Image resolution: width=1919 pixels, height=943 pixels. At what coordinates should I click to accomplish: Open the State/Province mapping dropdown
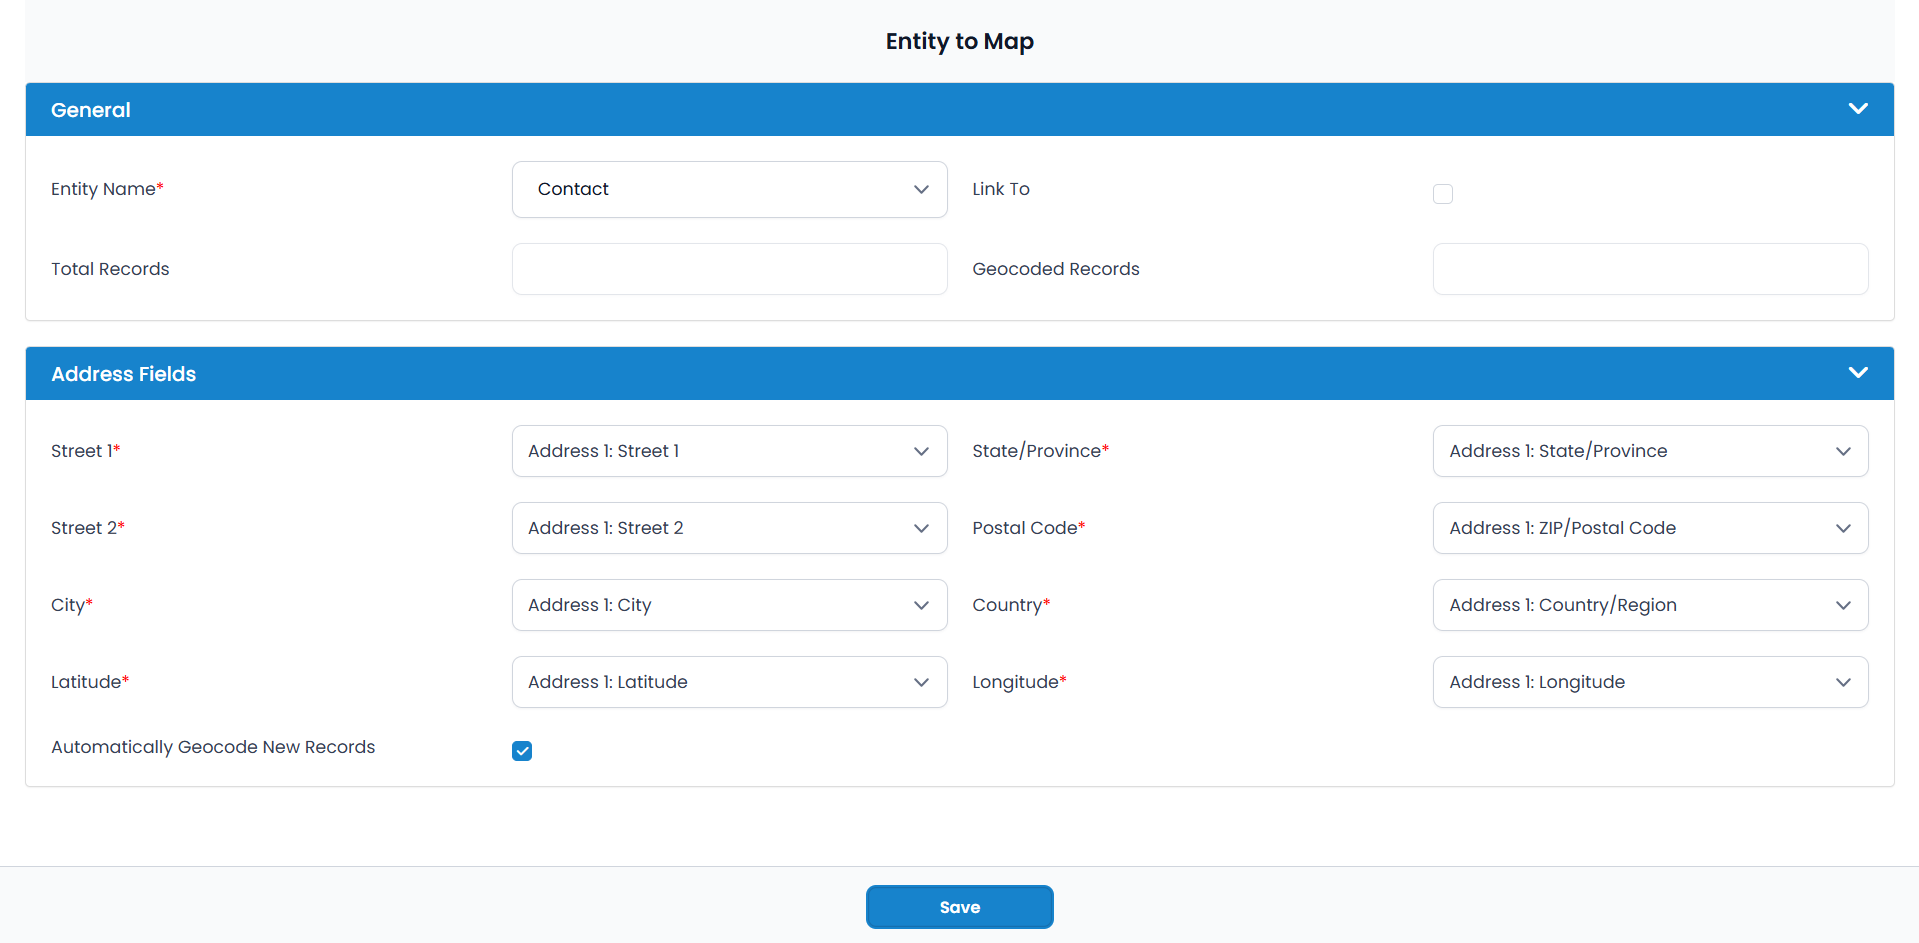(x=1649, y=451)
